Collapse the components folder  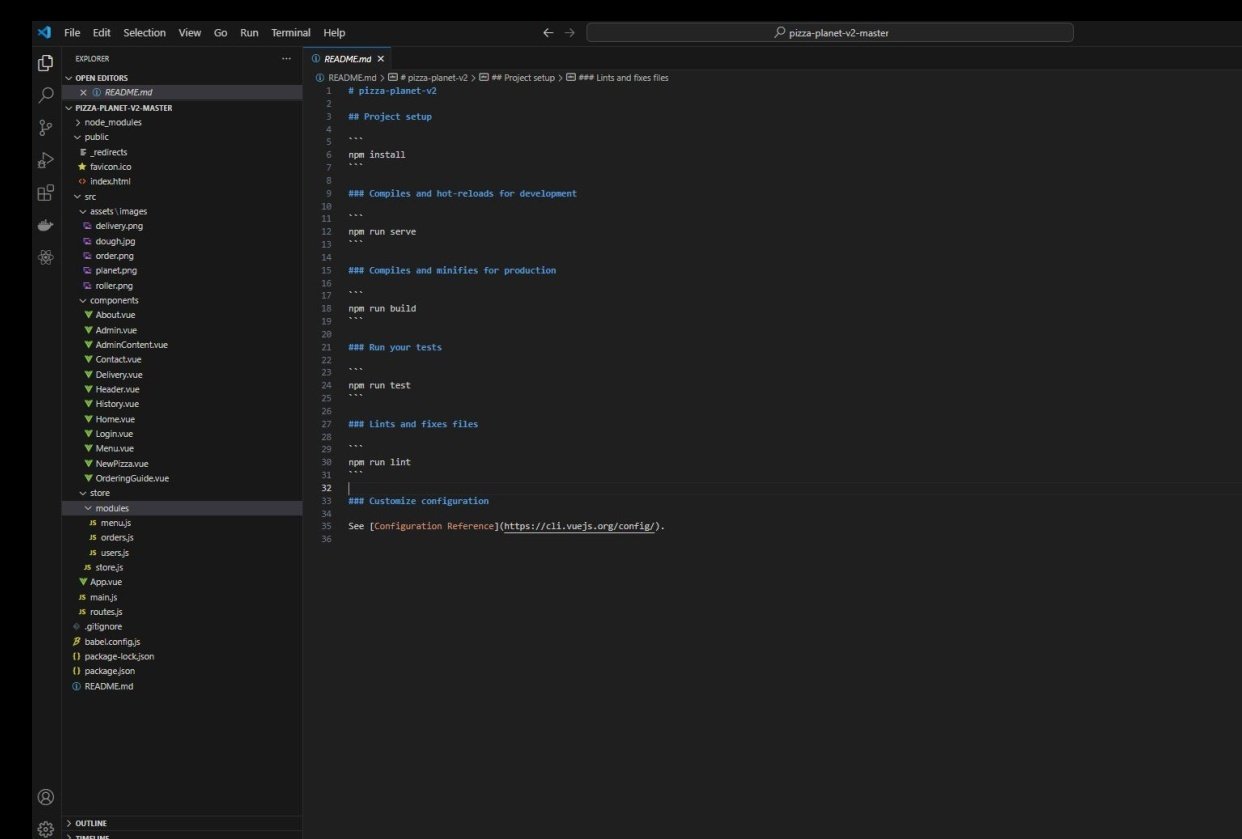pos(182,300)
